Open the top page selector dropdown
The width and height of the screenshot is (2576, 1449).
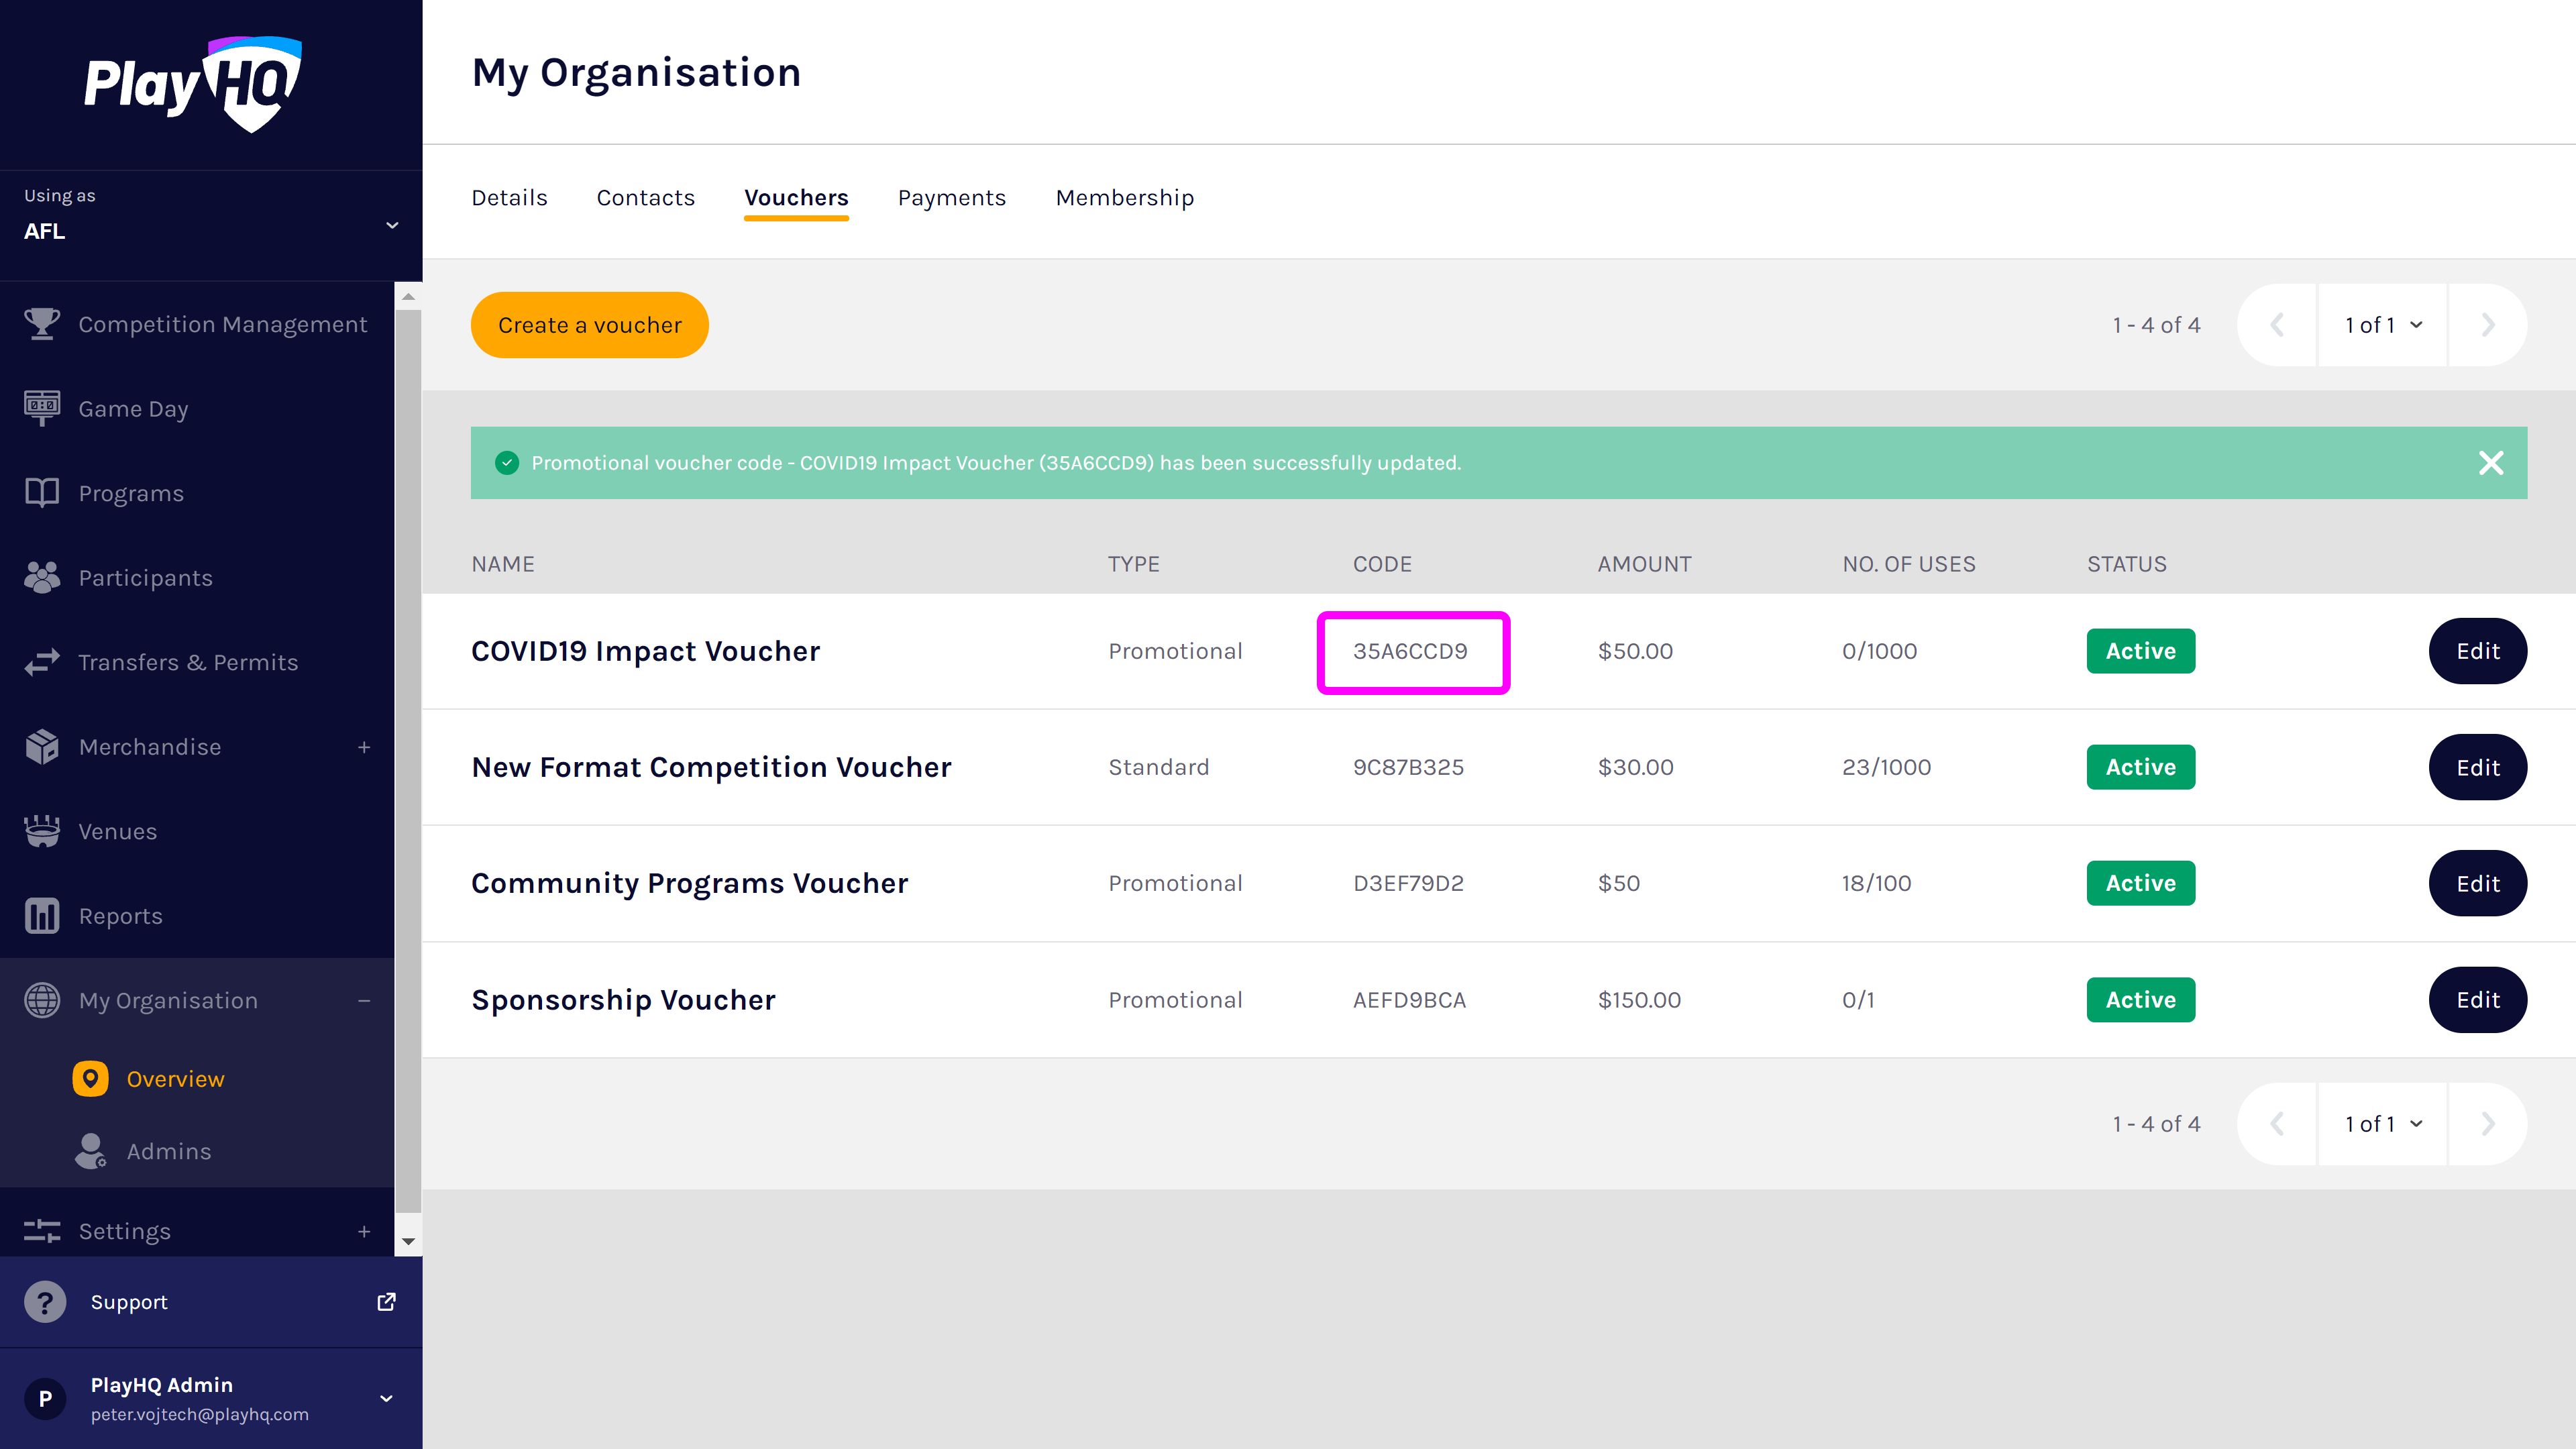(2383, 325)
